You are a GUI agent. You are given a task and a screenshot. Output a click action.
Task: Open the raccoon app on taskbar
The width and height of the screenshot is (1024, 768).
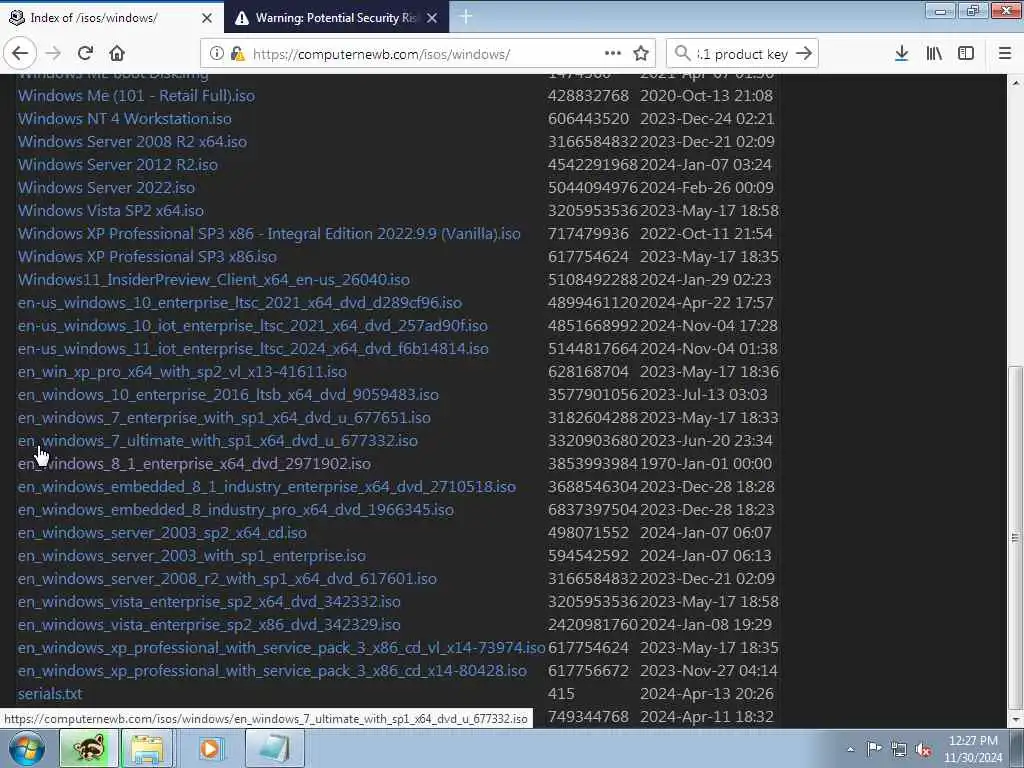pyautogui.click(x=88, y=748)
